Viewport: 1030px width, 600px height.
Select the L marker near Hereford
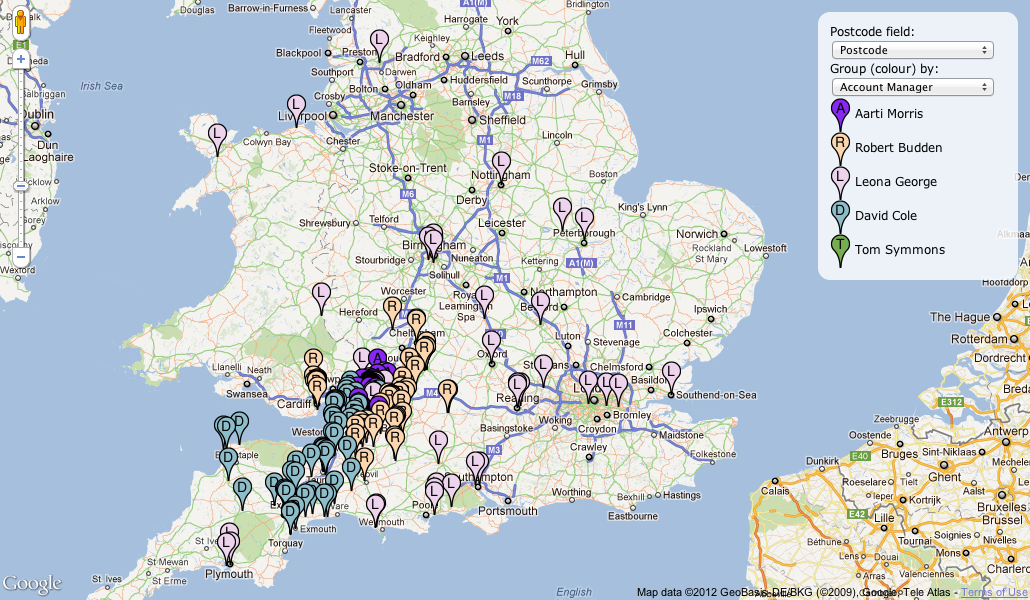[321, 294]
